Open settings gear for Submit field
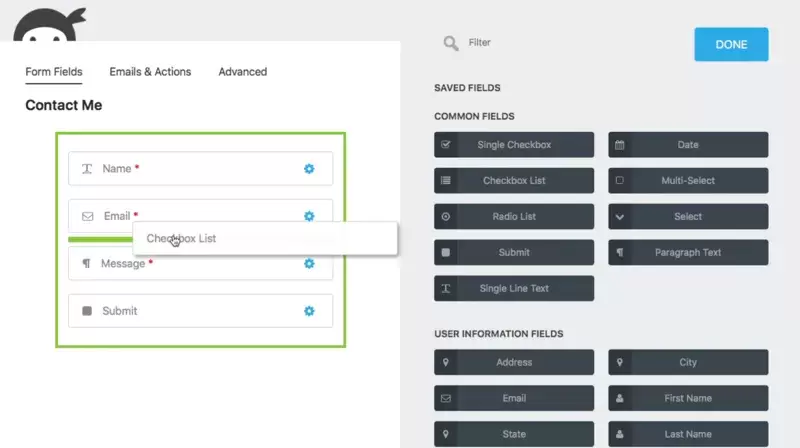This screenshot has height=448, width=800. pos(309,311)
